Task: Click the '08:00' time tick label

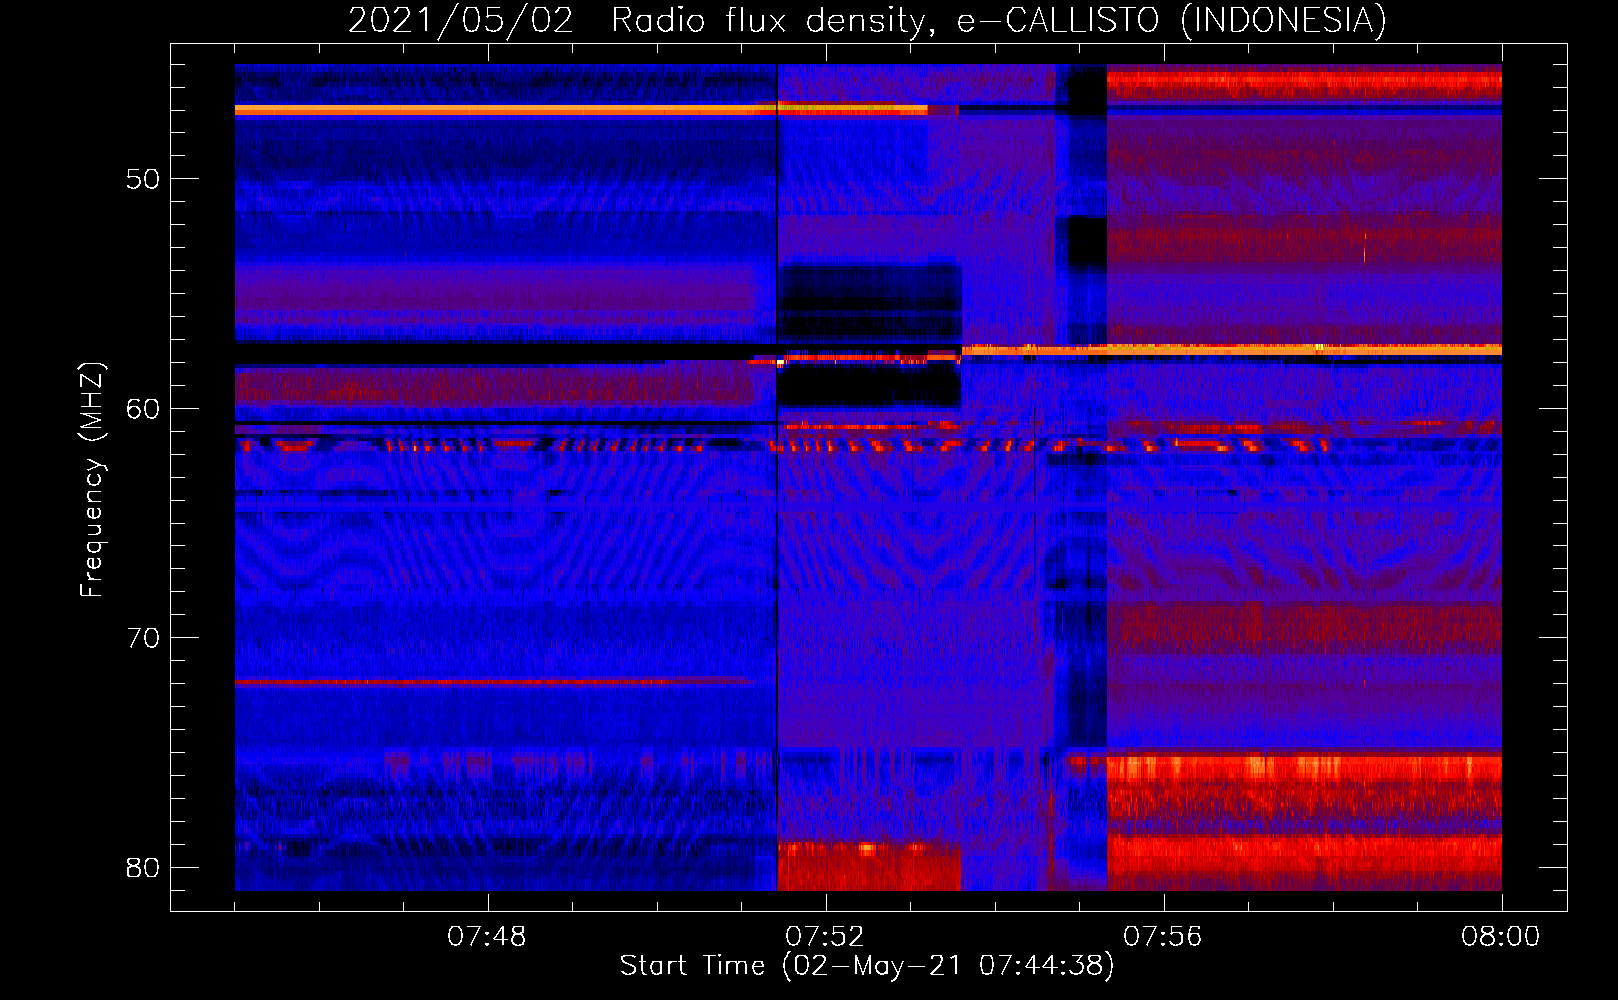Action: (x=1501, y=937)
